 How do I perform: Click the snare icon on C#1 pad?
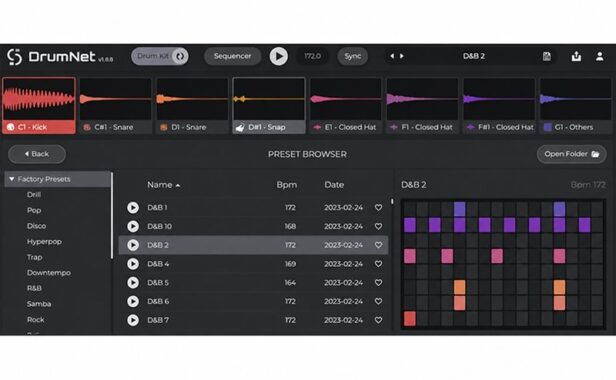87,127
